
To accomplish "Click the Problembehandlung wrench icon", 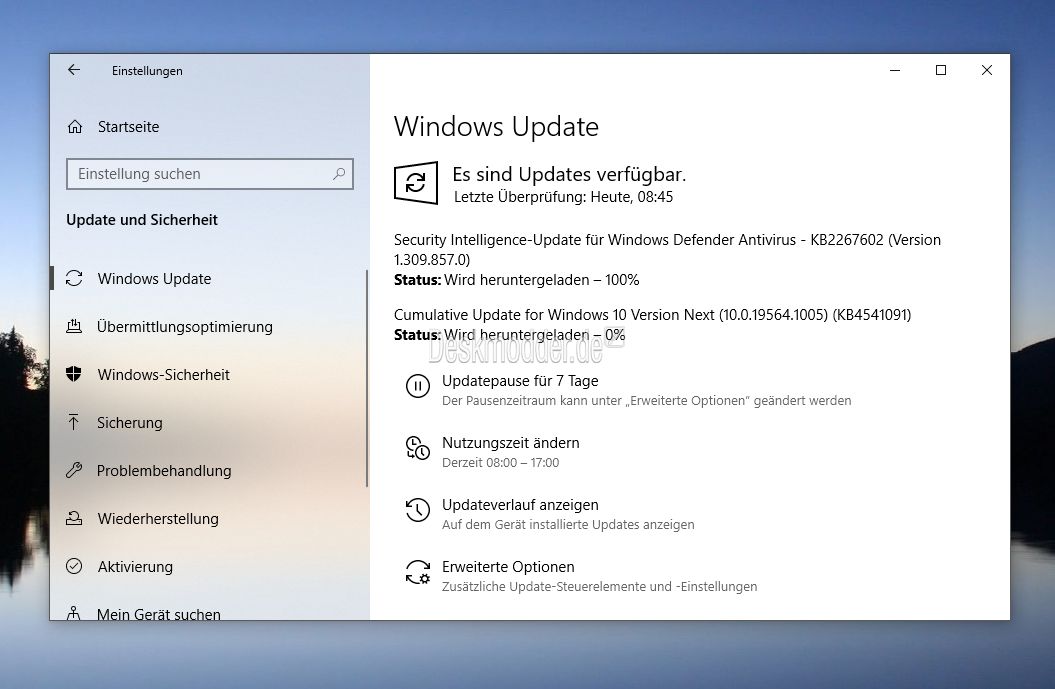I will (74, 470).
